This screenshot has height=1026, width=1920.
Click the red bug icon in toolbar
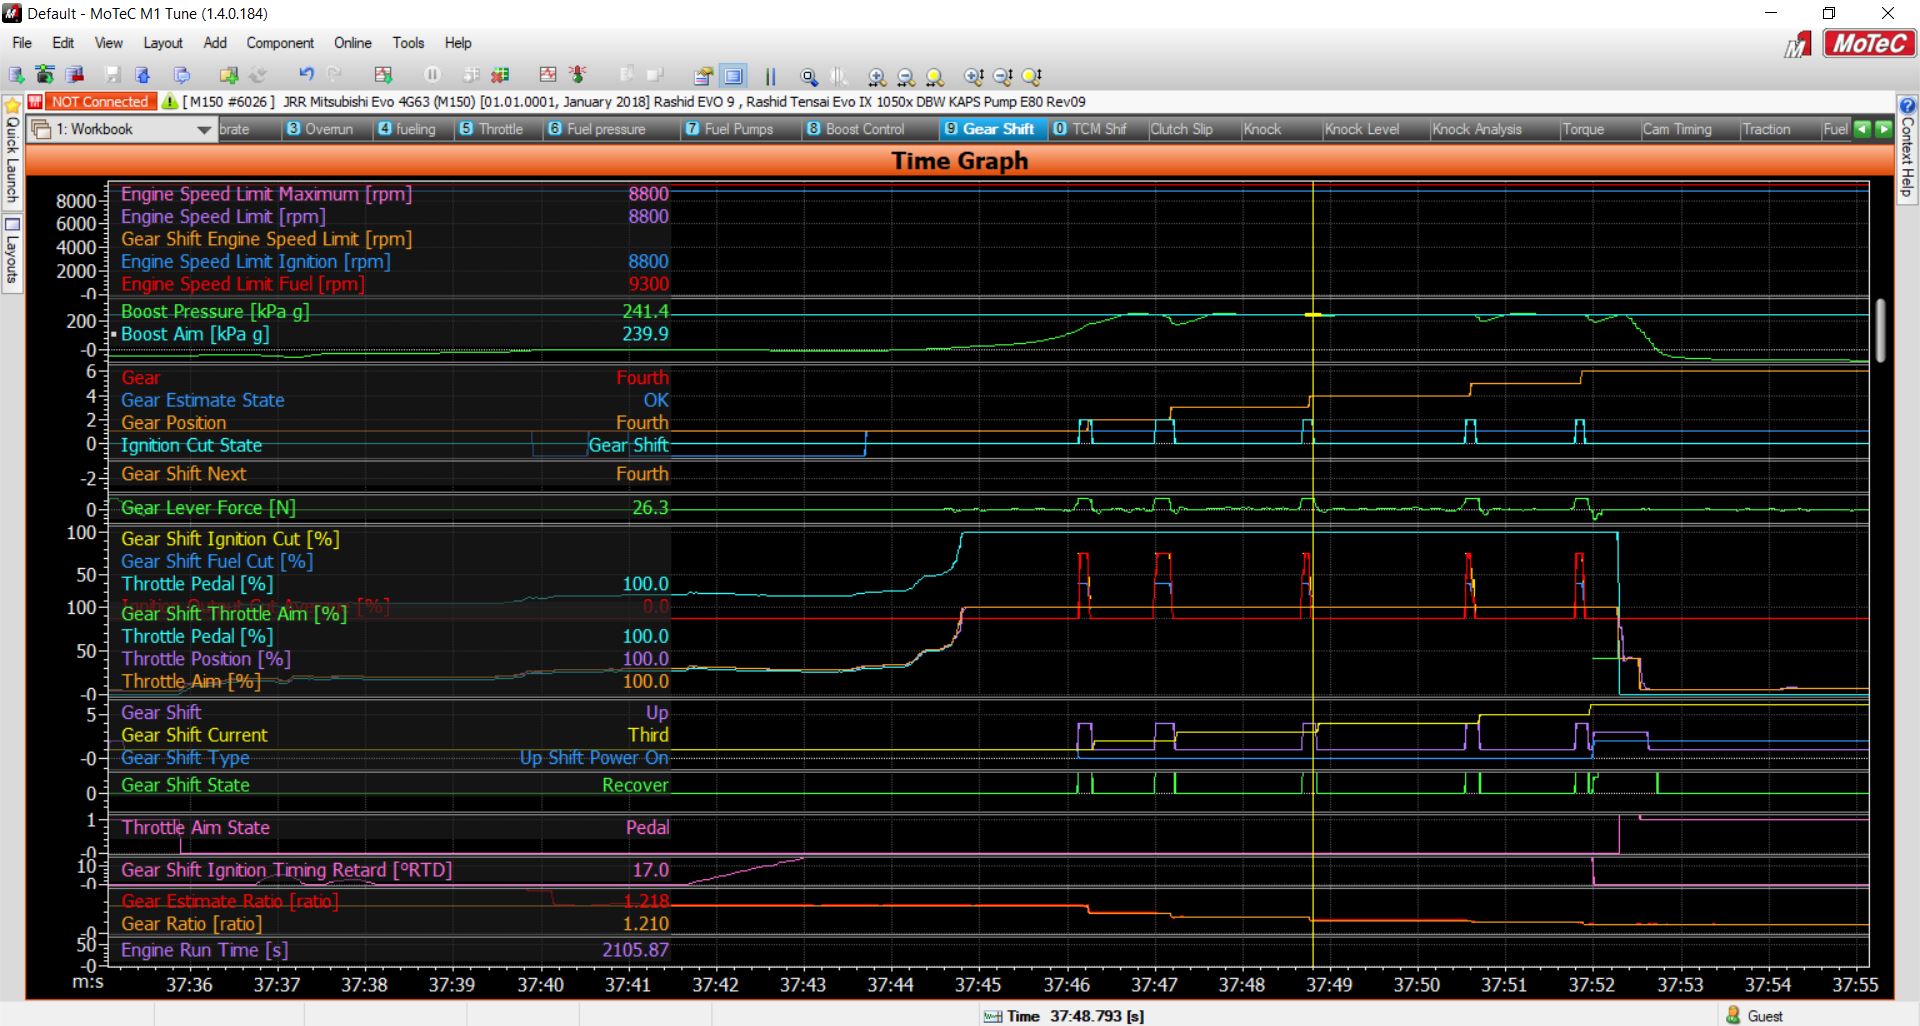[577, 75]
